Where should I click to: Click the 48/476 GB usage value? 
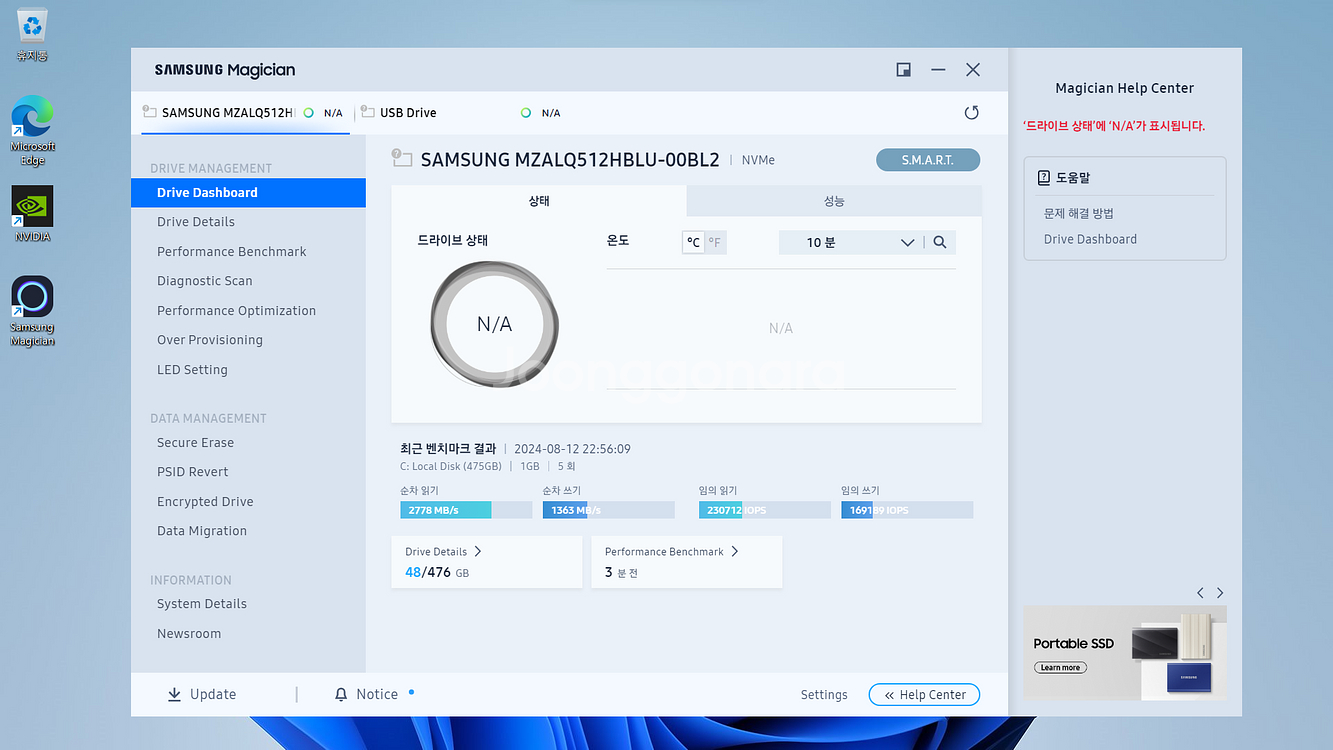coord(437,572)
